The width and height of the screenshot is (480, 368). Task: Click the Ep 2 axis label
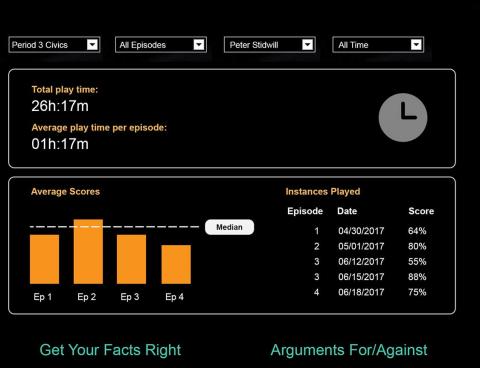[x=87, y=297]
